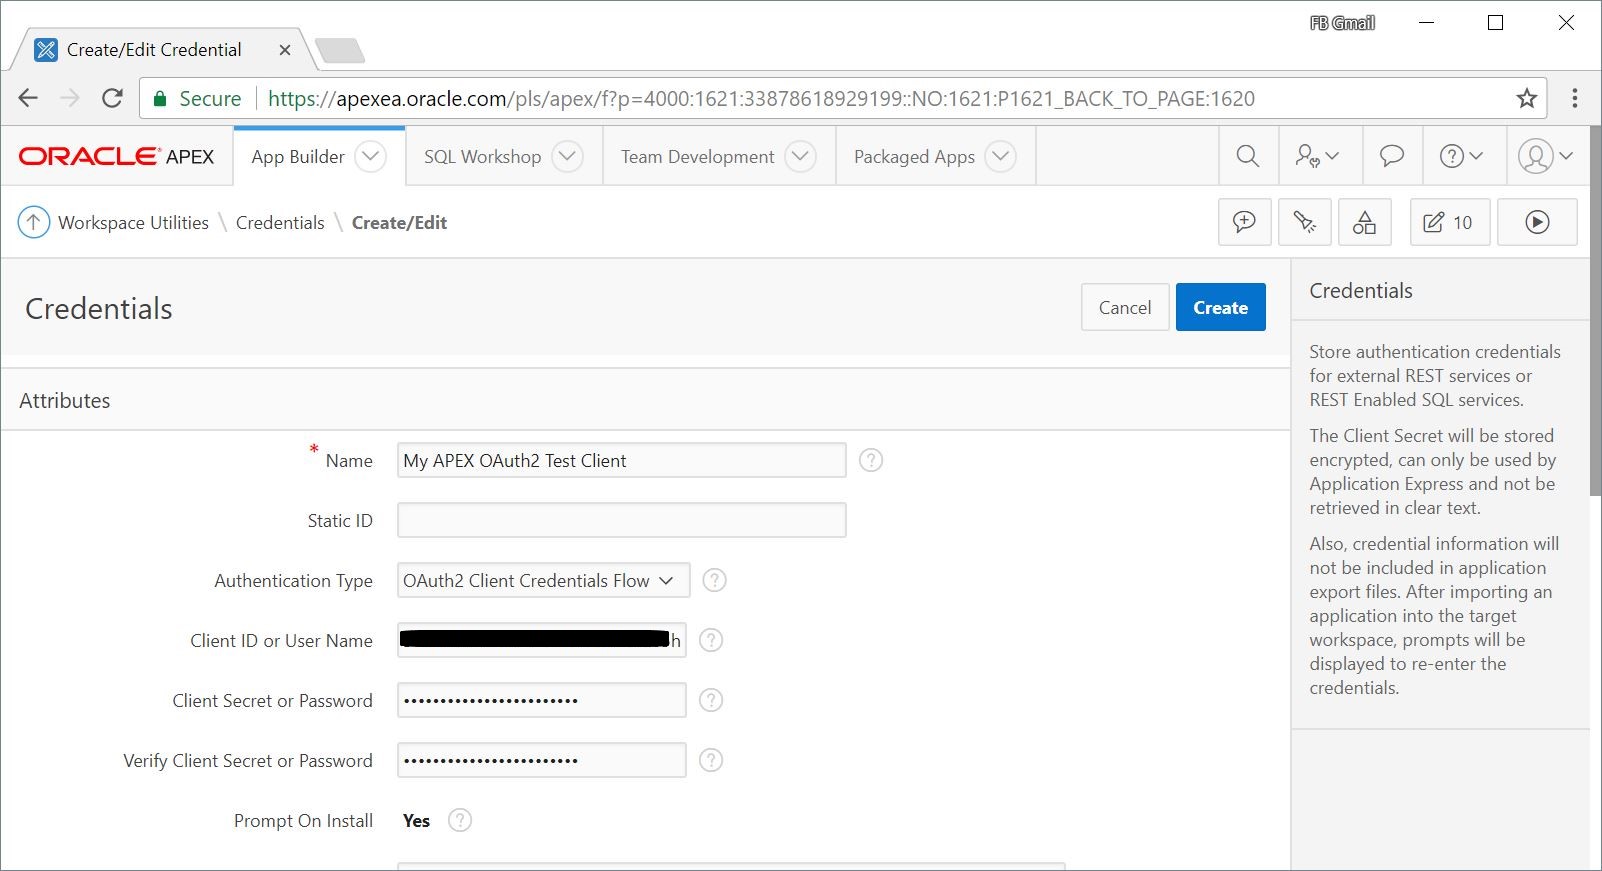Show help for the Name field

pos(871,460)
